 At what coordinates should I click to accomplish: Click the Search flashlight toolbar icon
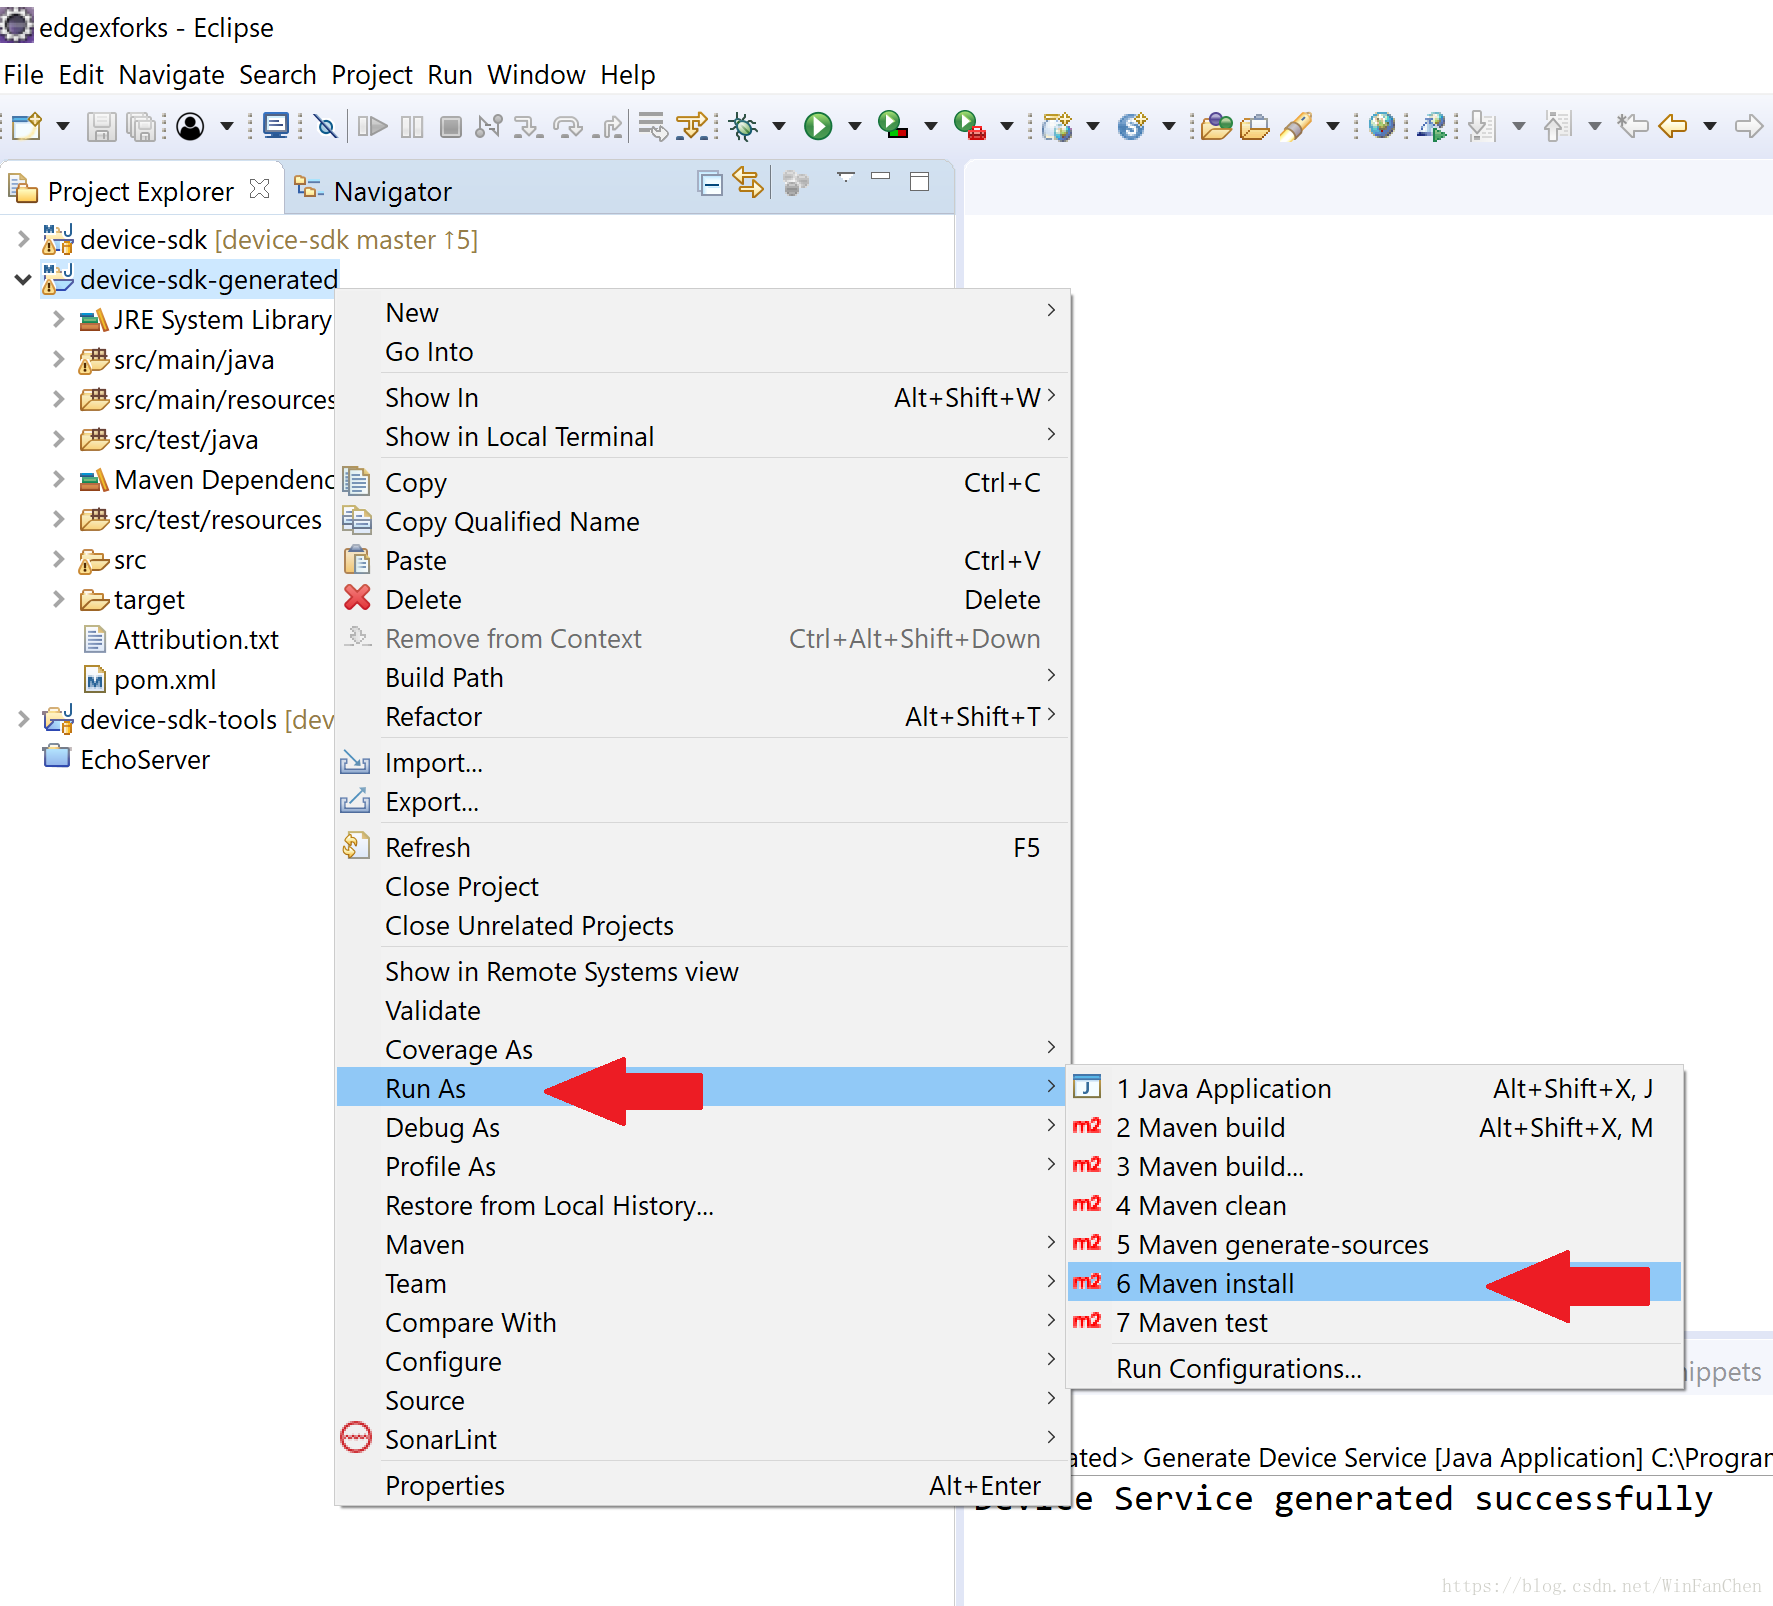coord(1295,126)
